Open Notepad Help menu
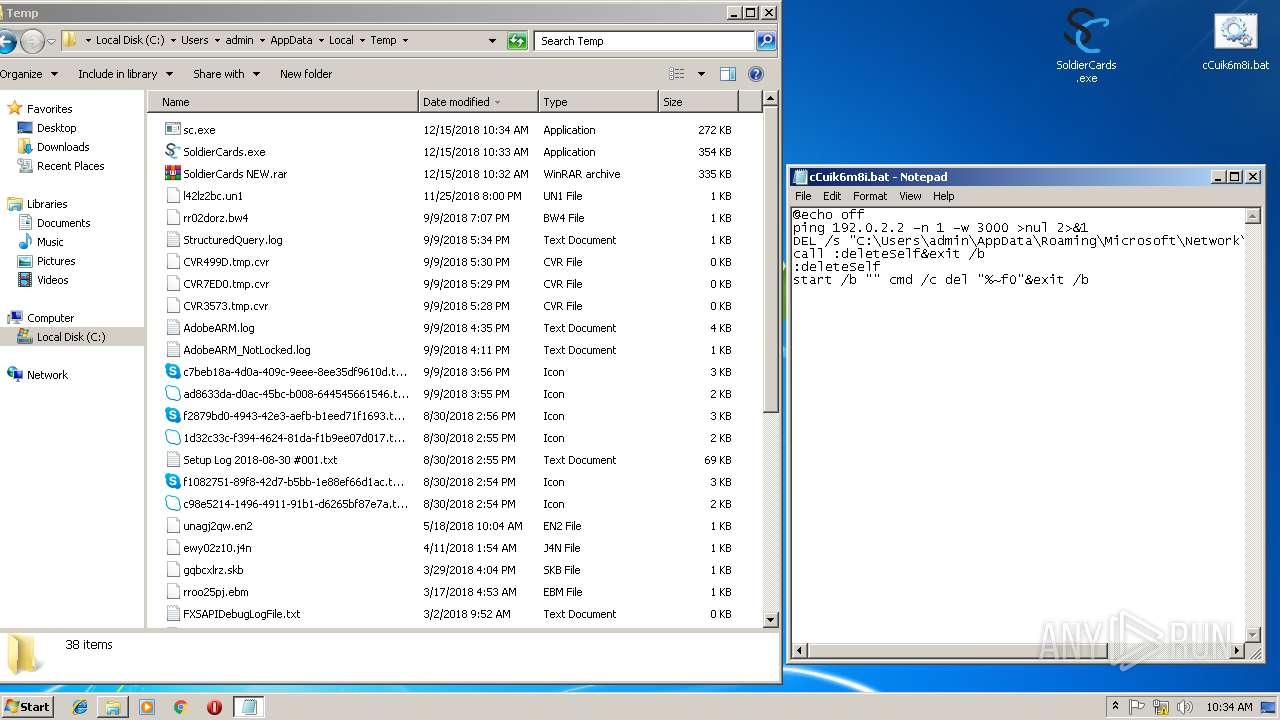This screenshot has height=720, width=1280. (x=944, y=196)
